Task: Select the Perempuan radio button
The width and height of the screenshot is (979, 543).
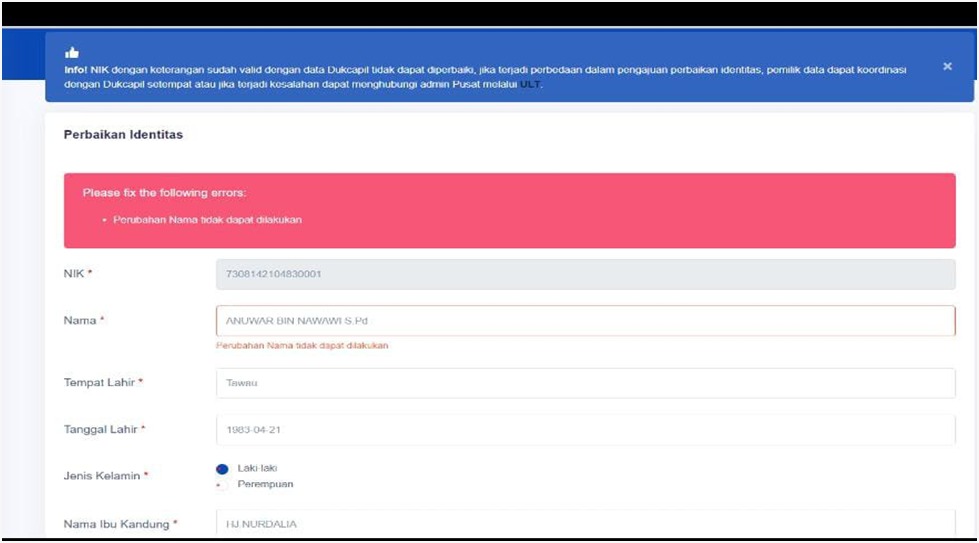Action: (222, 485)
